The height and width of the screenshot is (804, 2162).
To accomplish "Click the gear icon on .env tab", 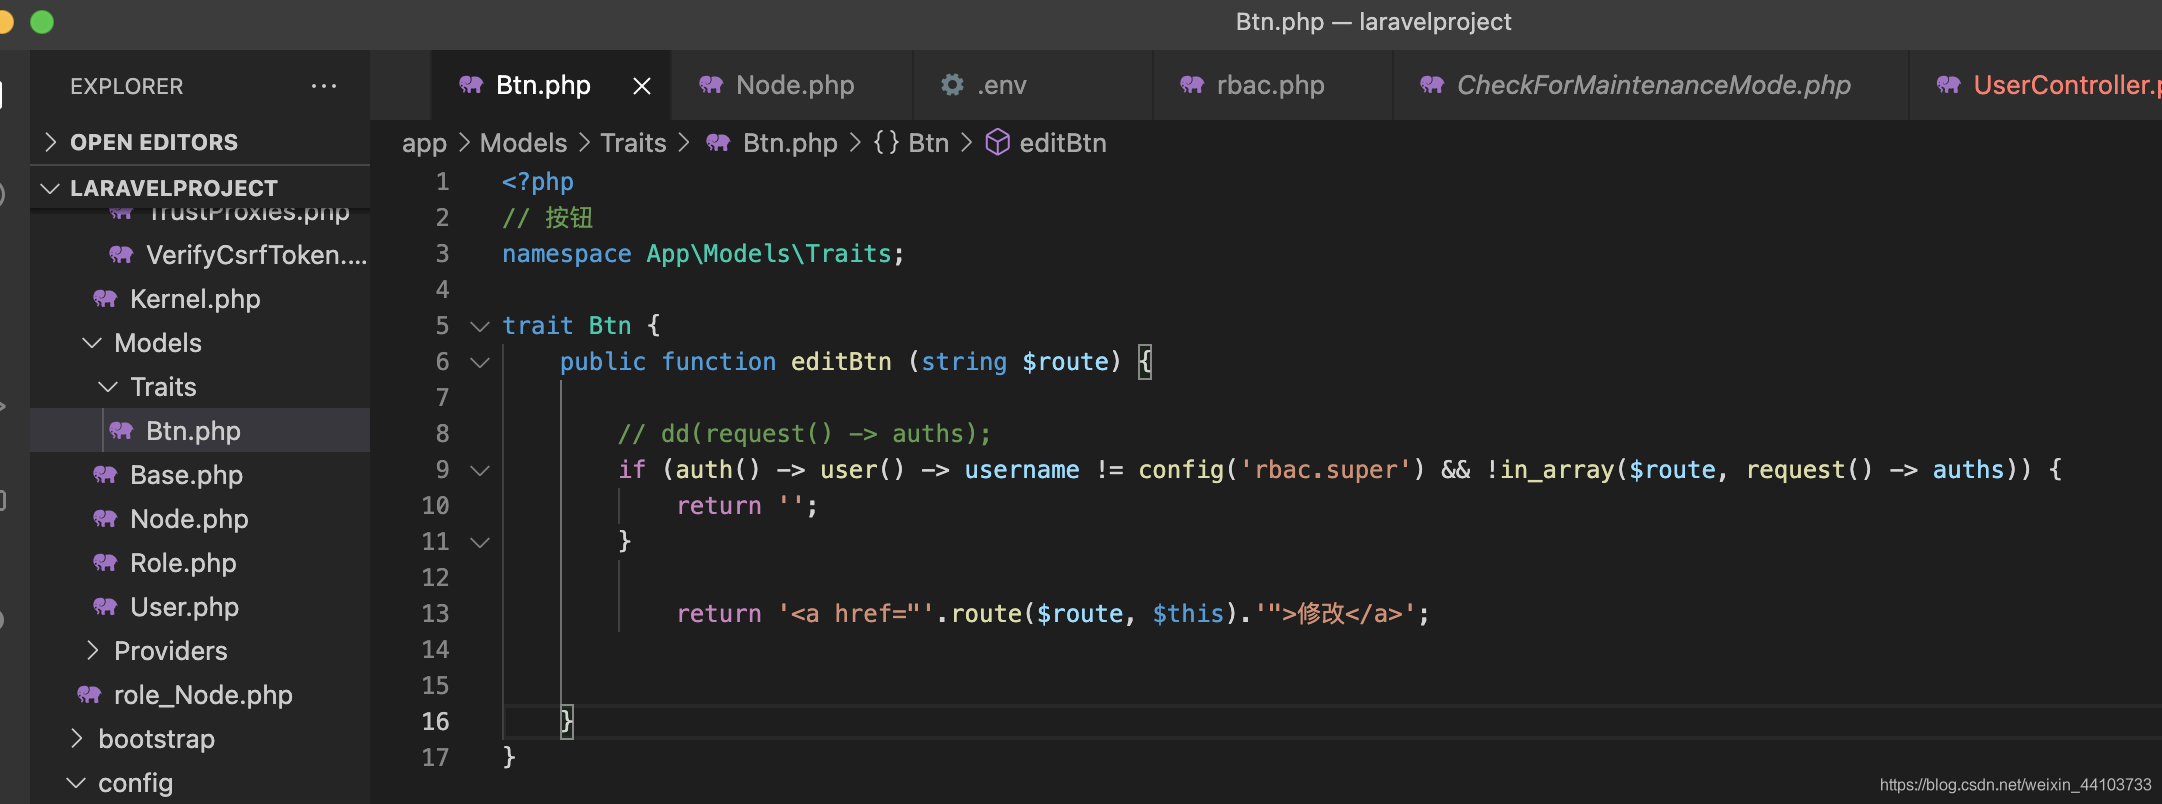I will [x=952, y=85].
